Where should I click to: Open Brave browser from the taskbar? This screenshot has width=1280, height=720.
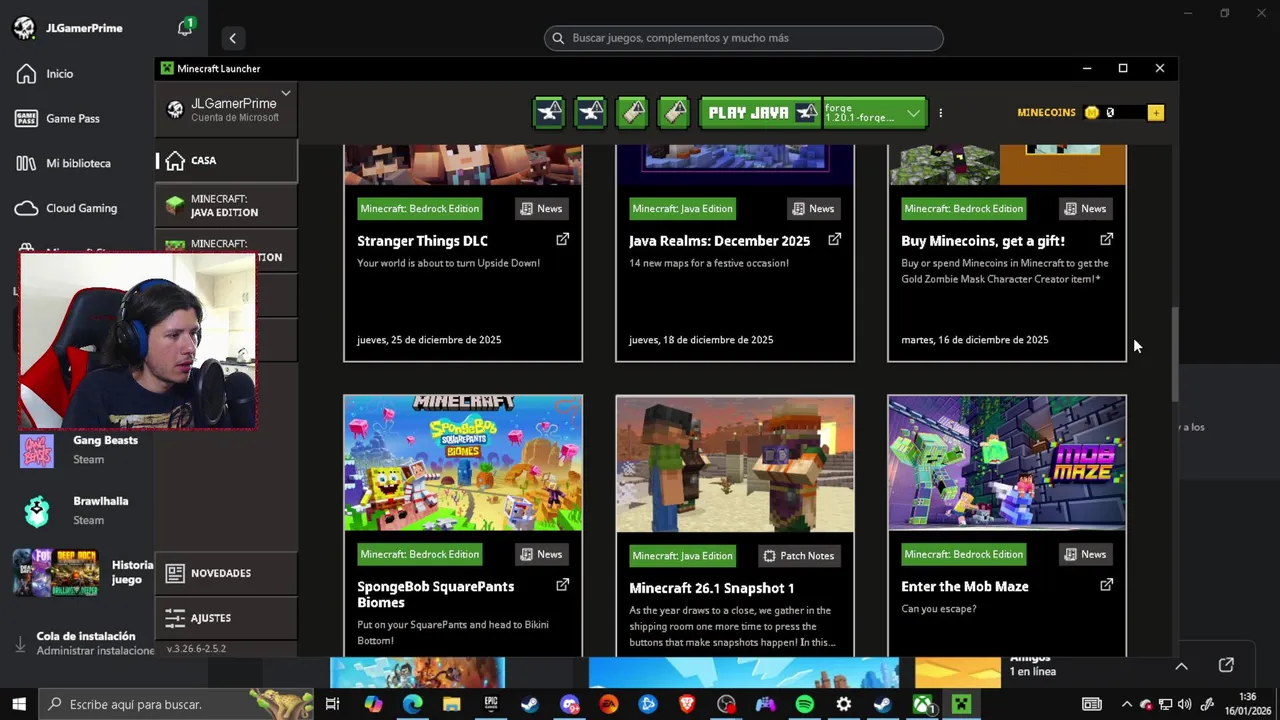(687, 704)
